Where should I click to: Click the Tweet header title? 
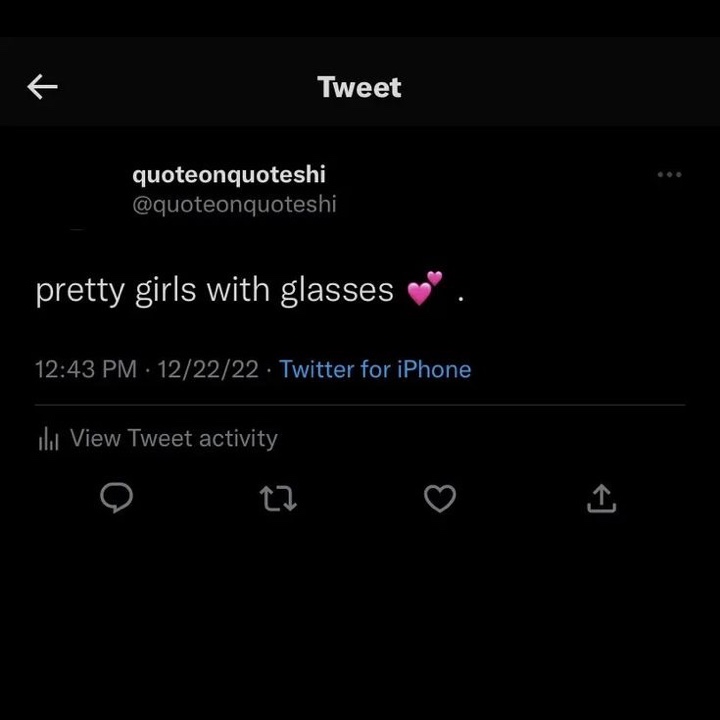(x=359, y=88)
